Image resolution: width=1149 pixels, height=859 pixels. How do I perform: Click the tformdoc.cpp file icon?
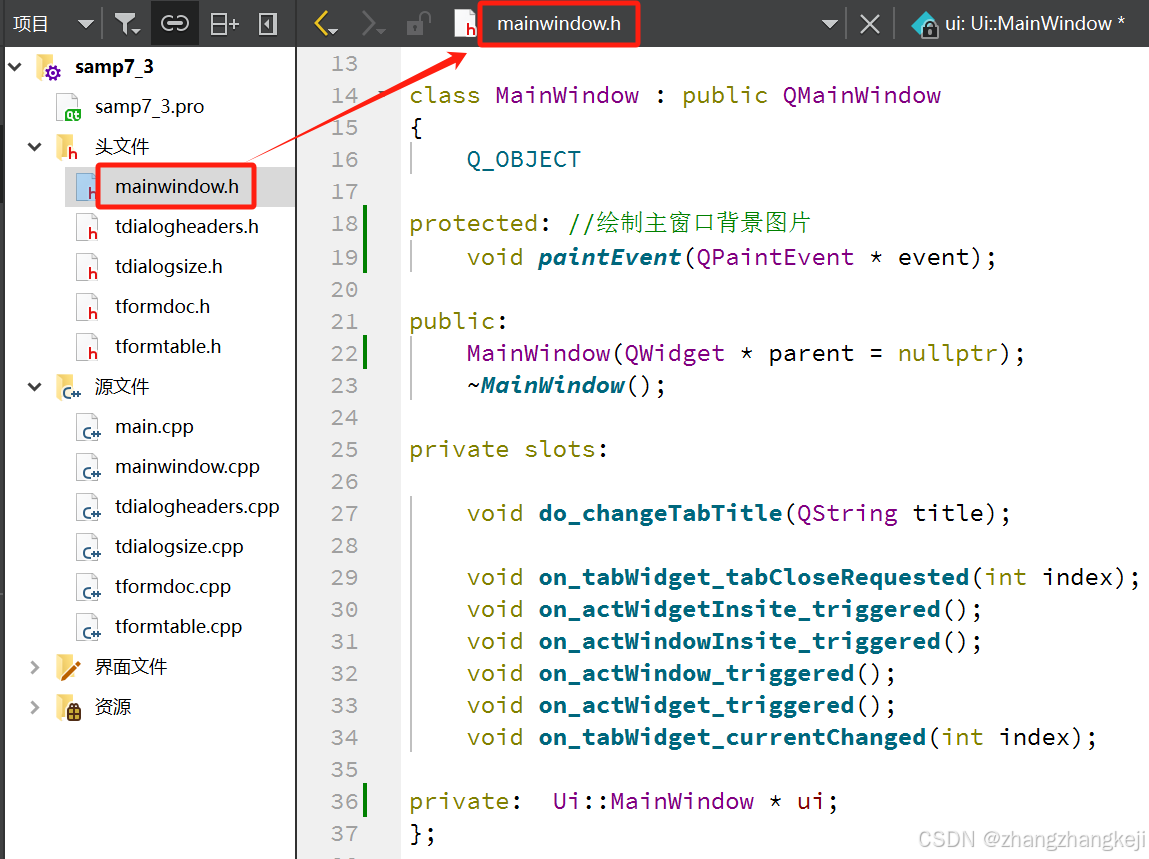point(88,587)
